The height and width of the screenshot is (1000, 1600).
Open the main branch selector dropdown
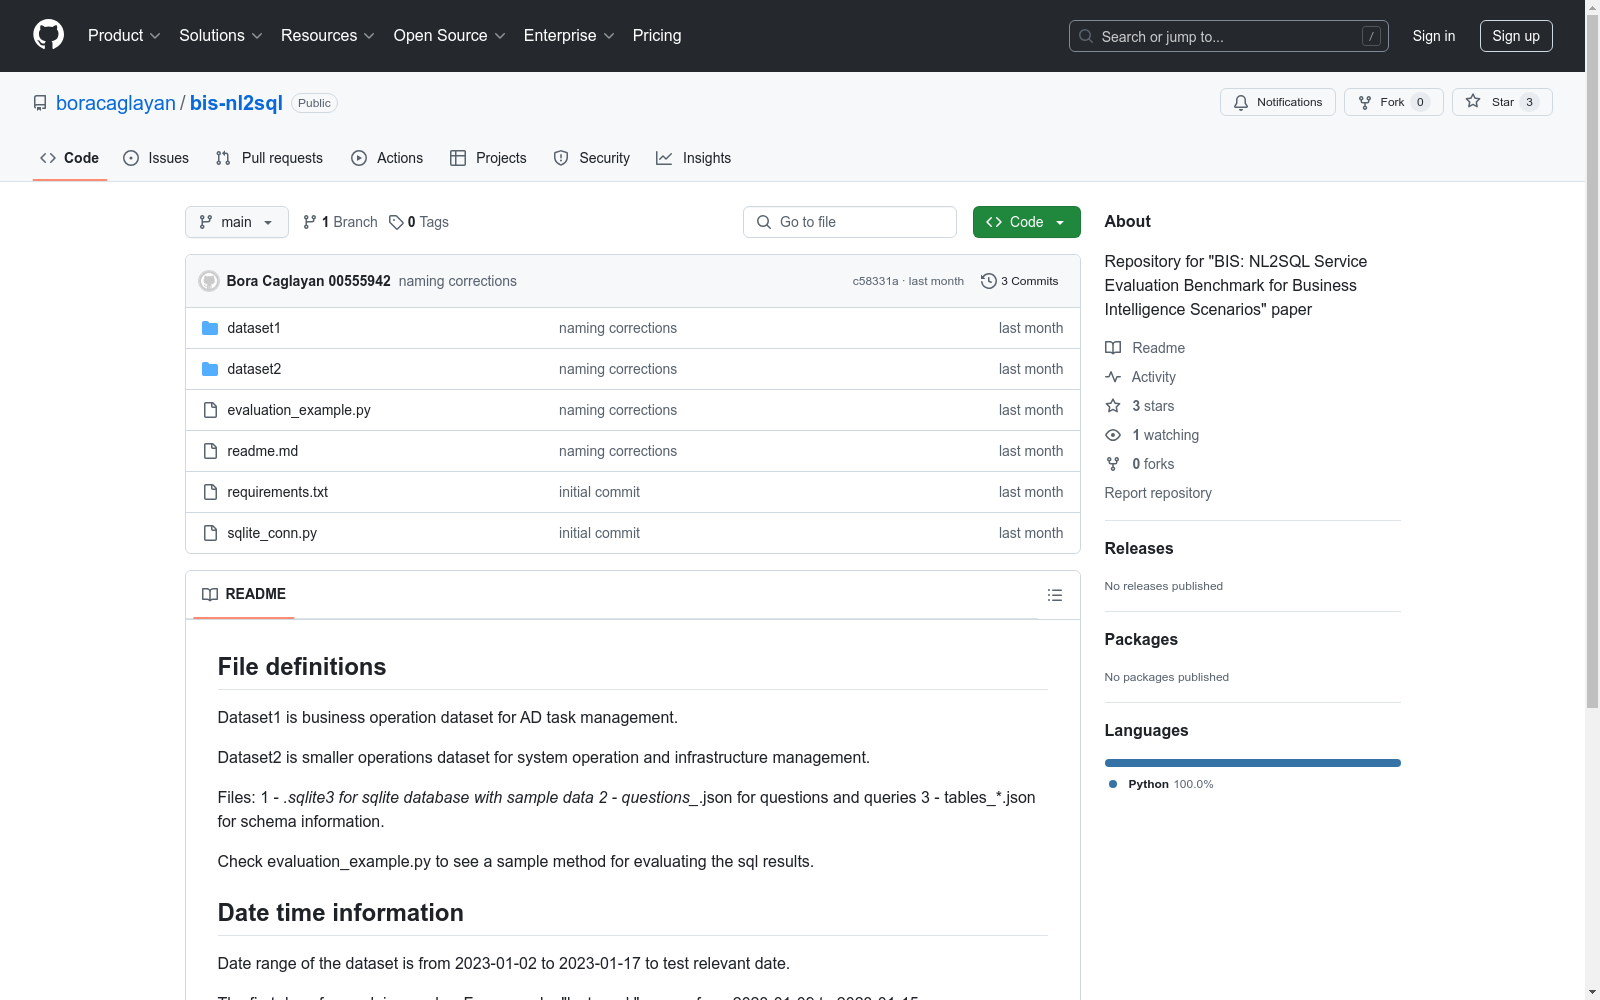point(237,222)
